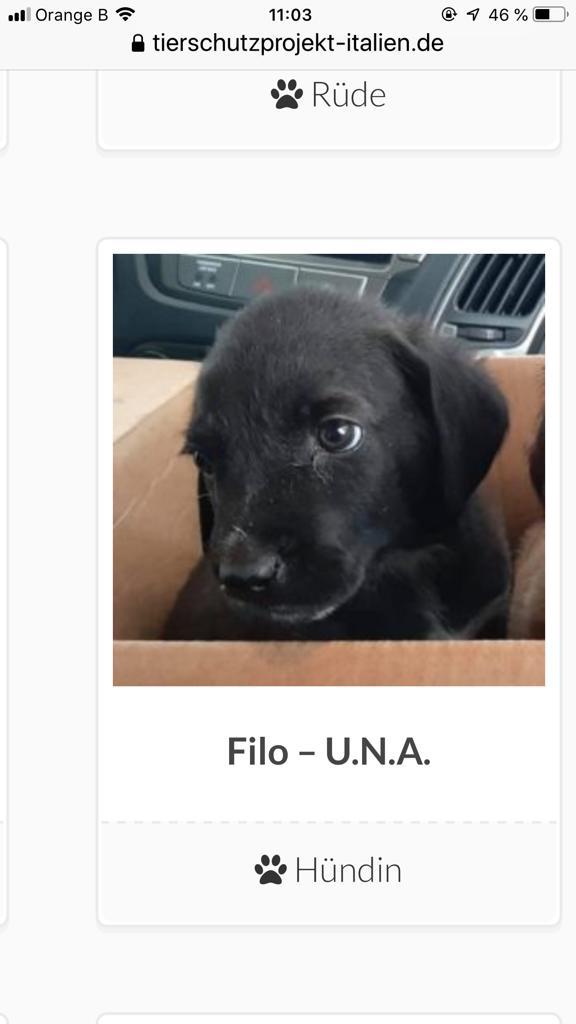Tap the cellular signal bars icon

click(x=19, y=14)
